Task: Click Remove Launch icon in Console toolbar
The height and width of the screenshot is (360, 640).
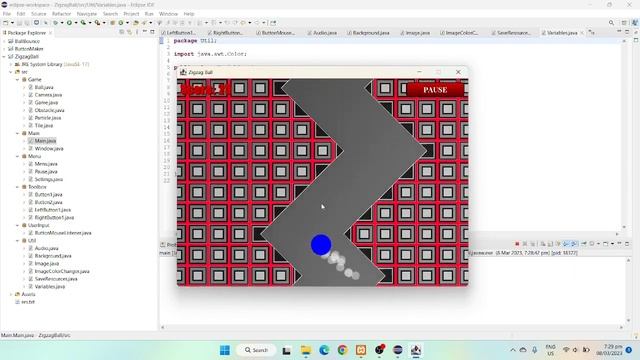Action: (x=525, y=244)
